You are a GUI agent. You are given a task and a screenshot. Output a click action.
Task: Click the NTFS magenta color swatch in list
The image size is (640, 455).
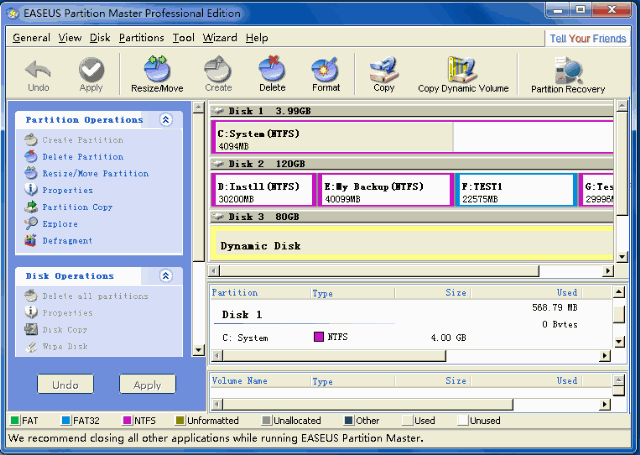(x=319, y=337)
